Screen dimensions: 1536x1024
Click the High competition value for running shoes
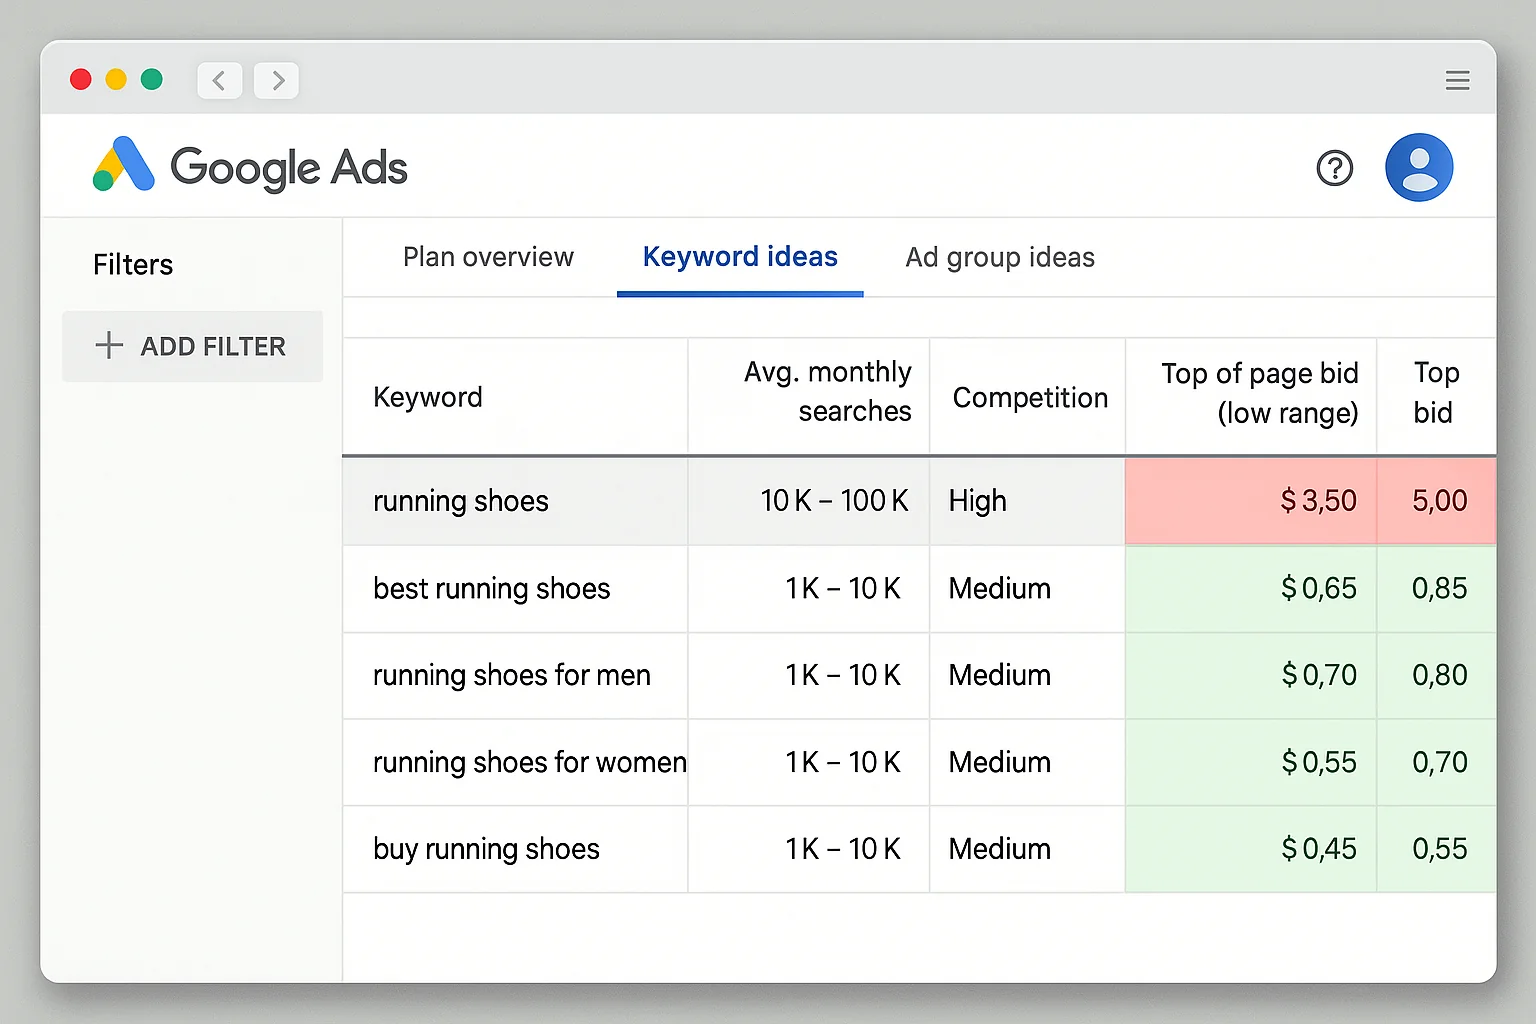[x=977, y=501]
